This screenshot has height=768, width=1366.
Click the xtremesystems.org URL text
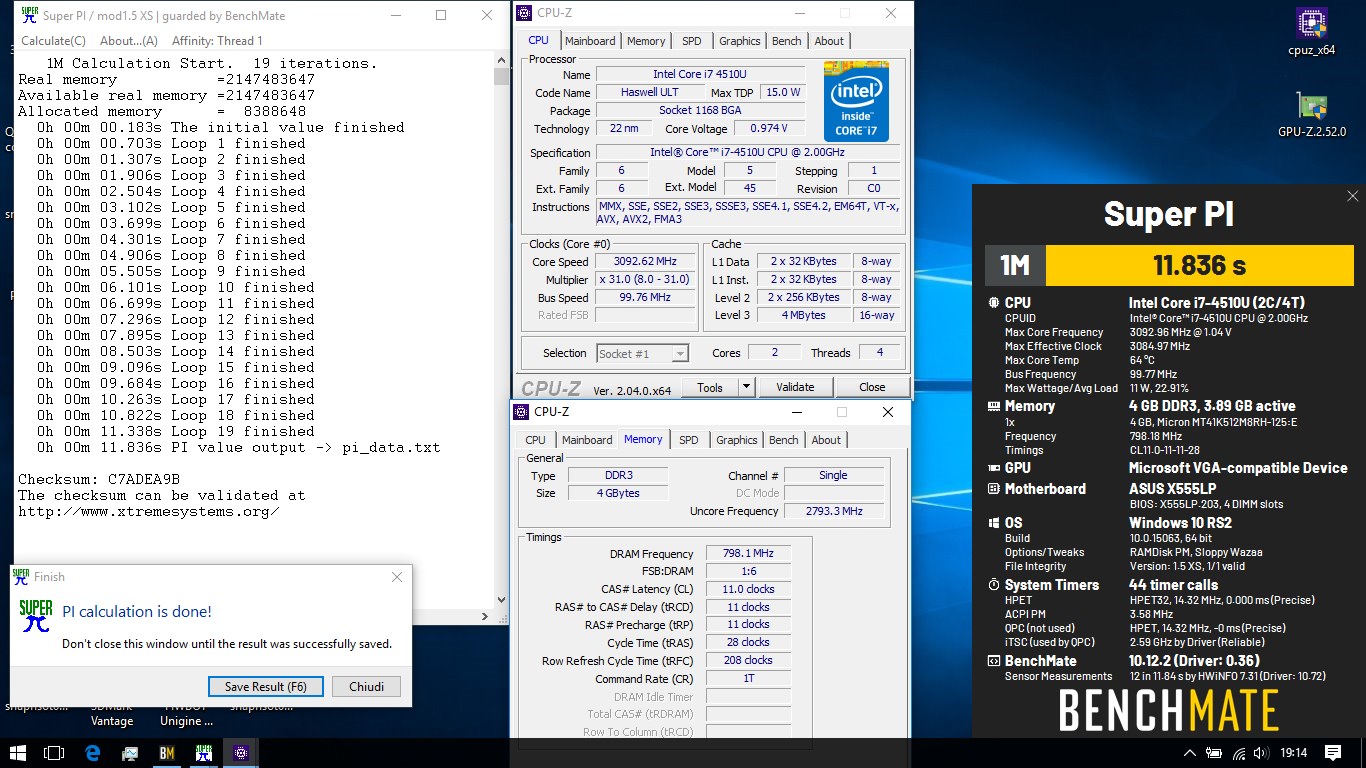[x=149, y=511]
